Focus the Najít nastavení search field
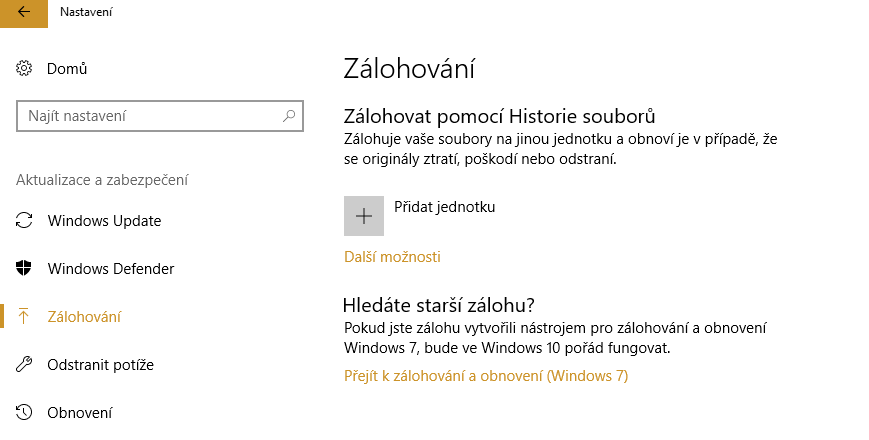The height and width of the screenshot is (440, 869). point(150,116)
